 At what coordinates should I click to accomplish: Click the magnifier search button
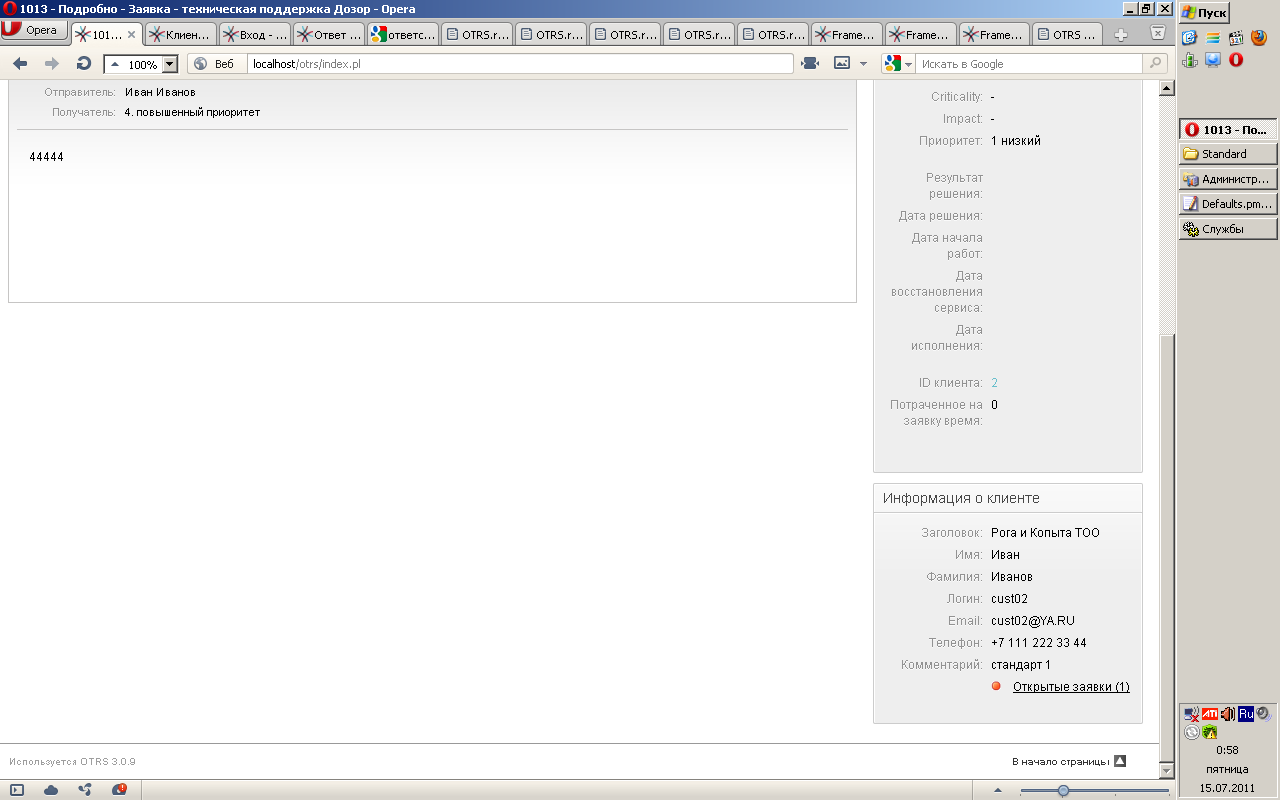tap(1155, 64)
